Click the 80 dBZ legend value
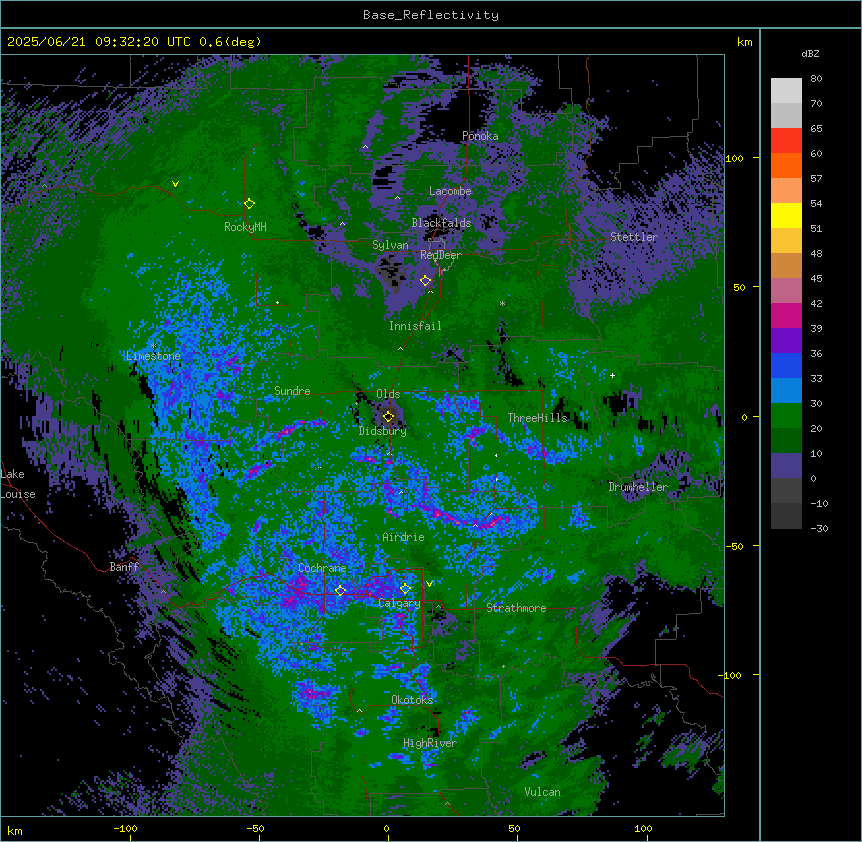This screenshot has width=862, height=842. (x=816, y=79)
